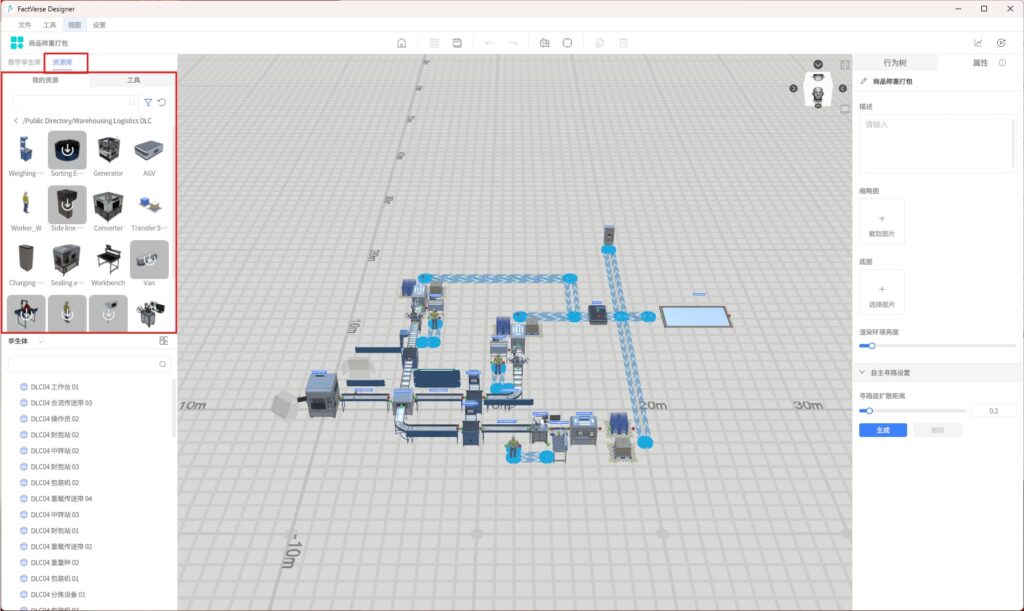Click the Home icon in the top toolbar
Screen dimensions: 1024x611
[401, 43]
